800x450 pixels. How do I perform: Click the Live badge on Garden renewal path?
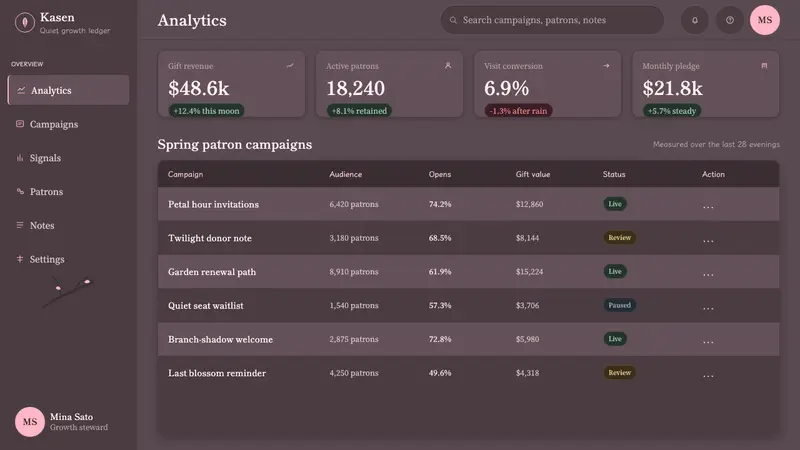pos(615,271)
